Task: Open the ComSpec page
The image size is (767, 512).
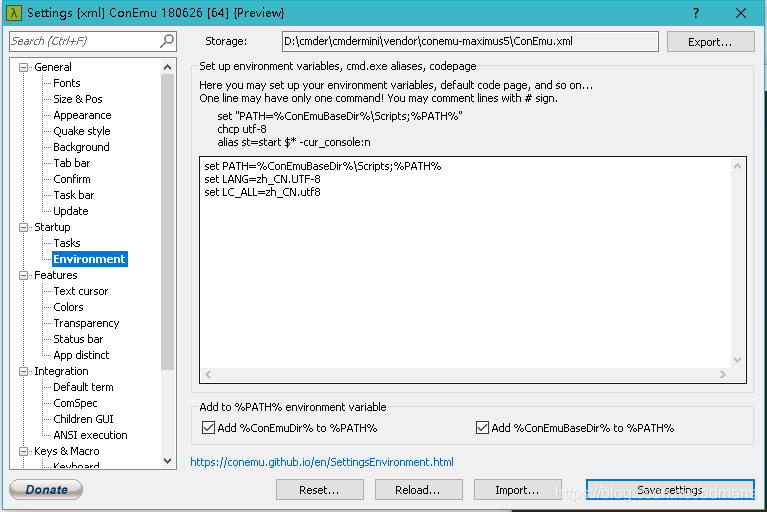Action: [x=75, y=403]
